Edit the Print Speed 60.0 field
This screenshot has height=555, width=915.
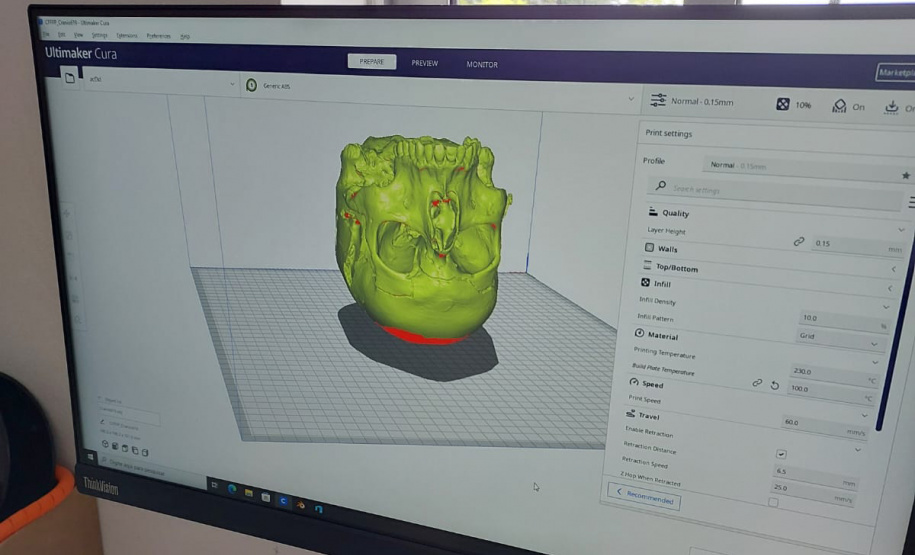point(823,426)
